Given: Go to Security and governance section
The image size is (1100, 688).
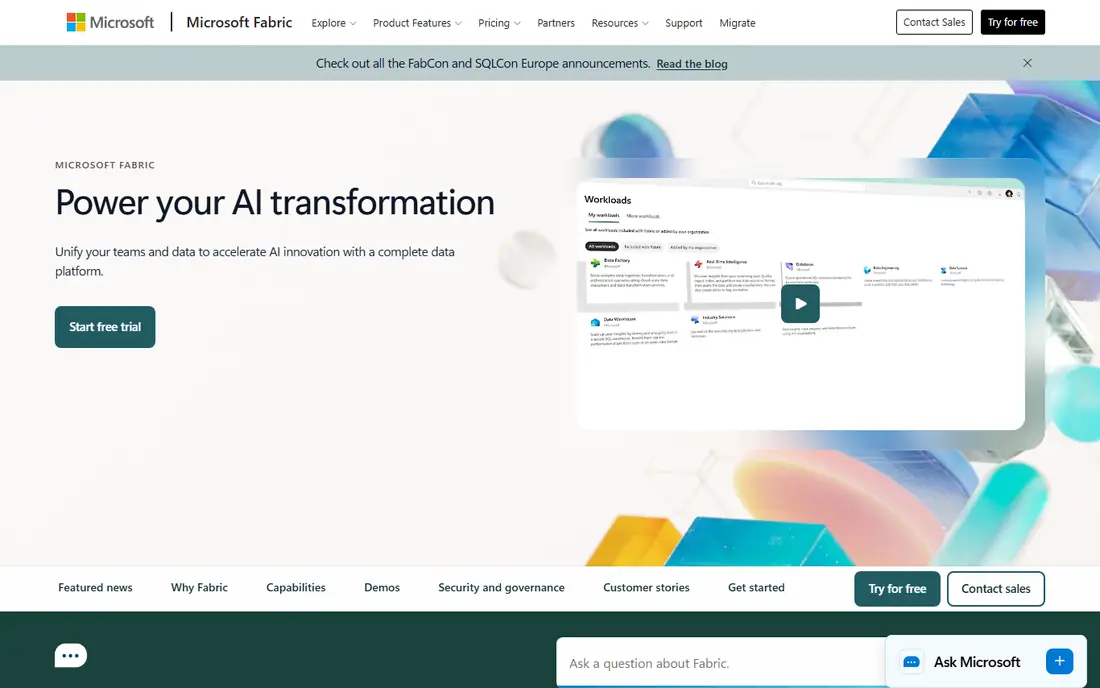Looking at the screenshot, I should coord(501,588).
